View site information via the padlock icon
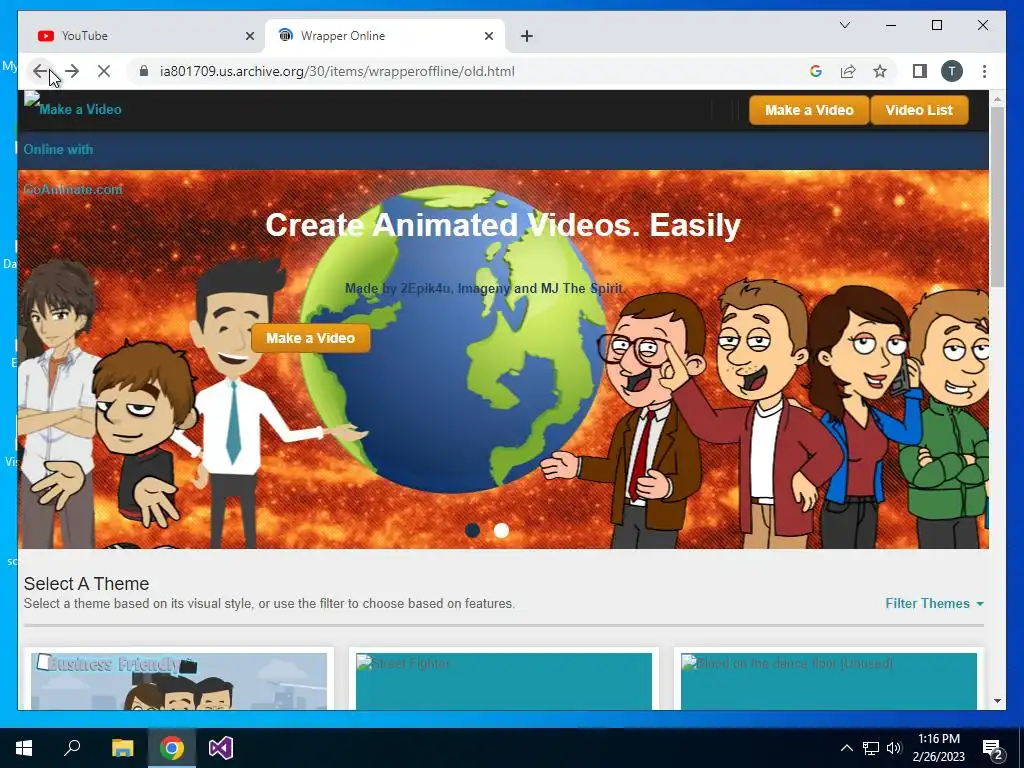Image resolution: width=1024 pixels, height=768 pixels. coord(144,71)
